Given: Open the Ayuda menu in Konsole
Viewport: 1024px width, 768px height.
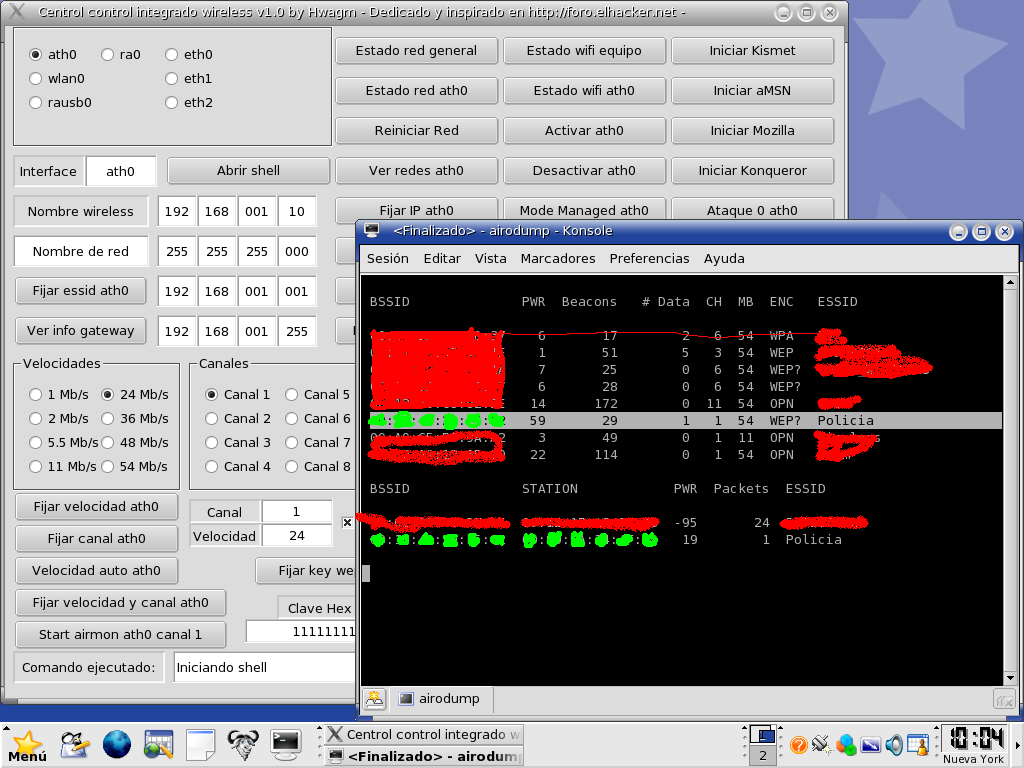Looking at the screenshot, I should click(724, 259).
